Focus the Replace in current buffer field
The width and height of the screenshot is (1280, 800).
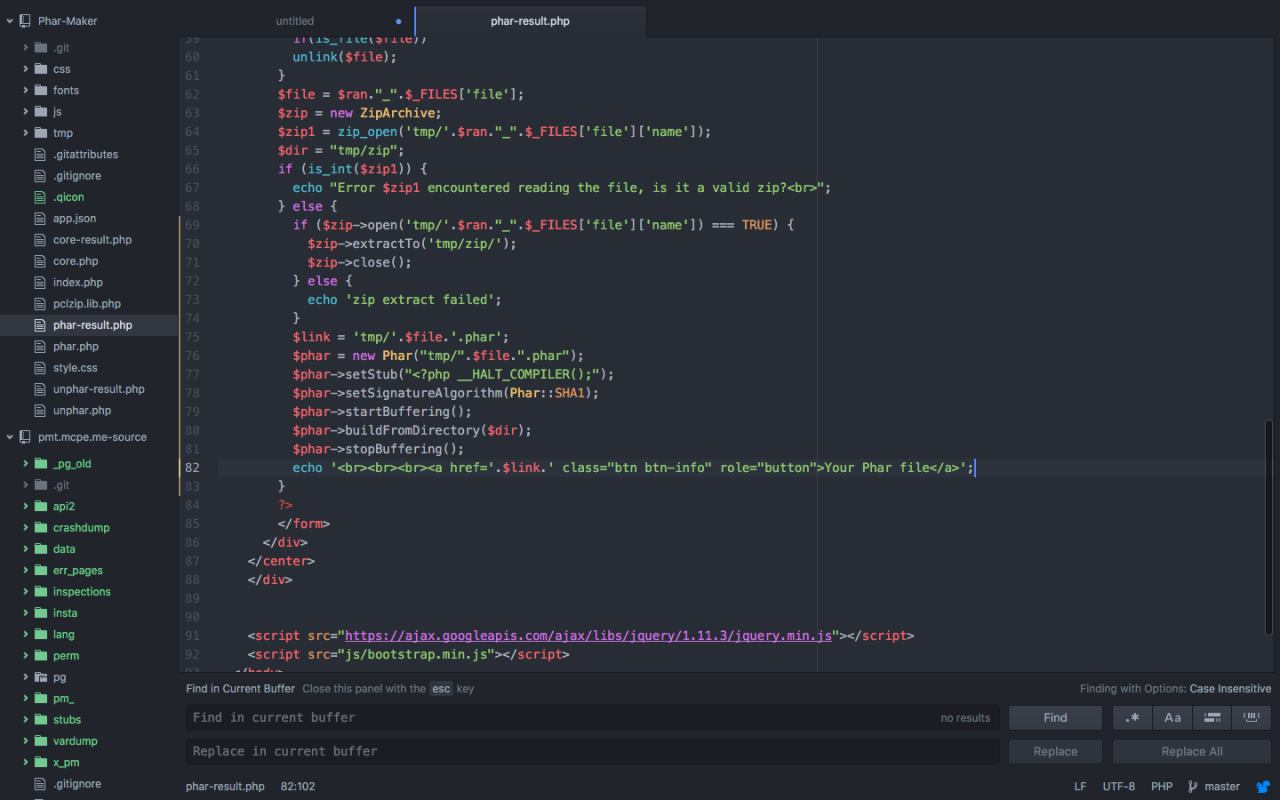[x=593, y=752]
